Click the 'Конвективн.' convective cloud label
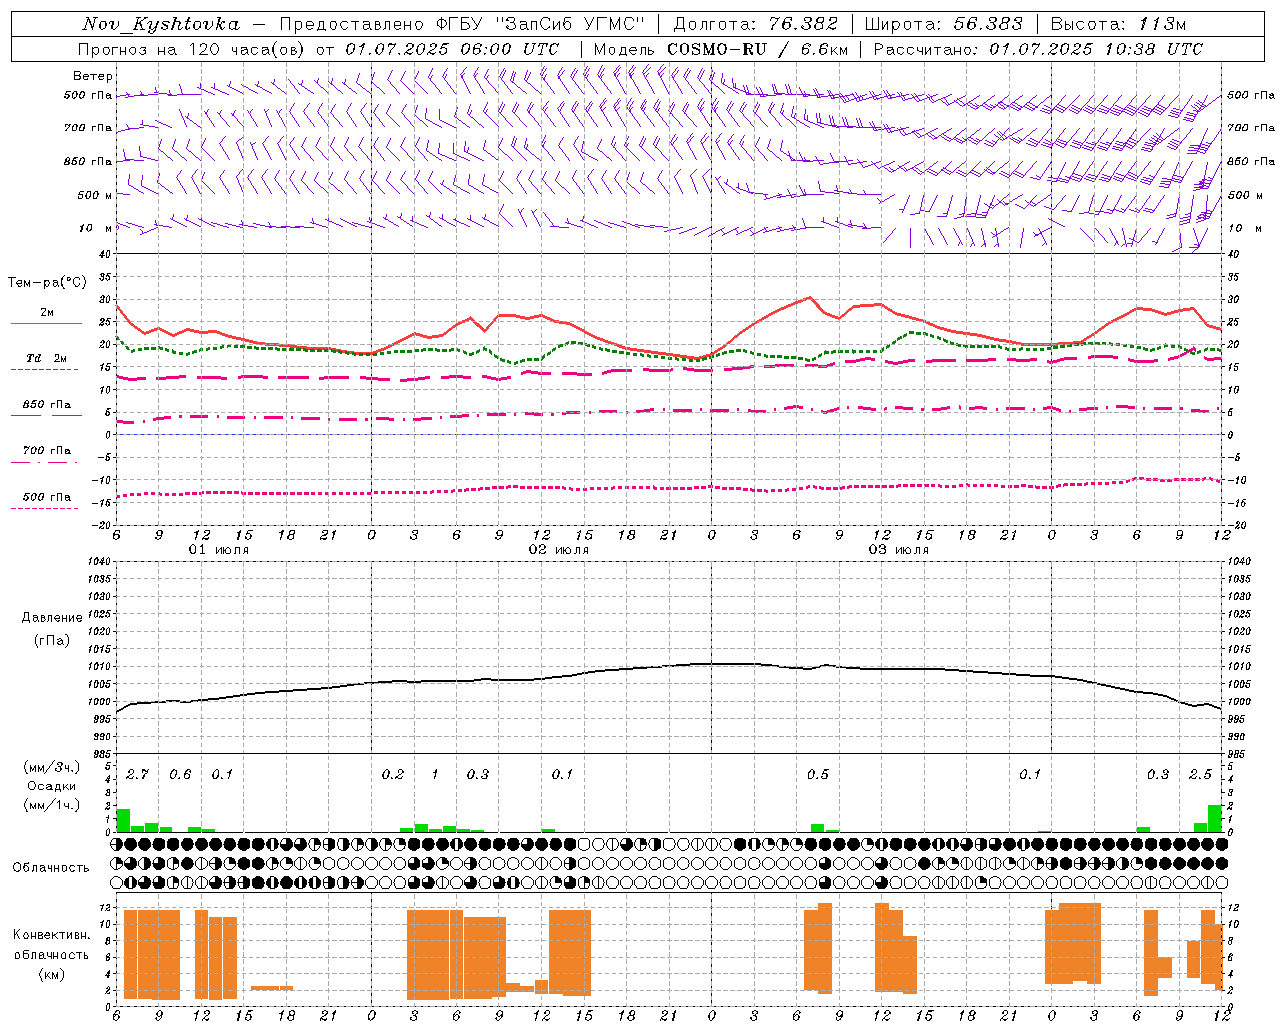1280x1024 pixels. coord(52,935)
